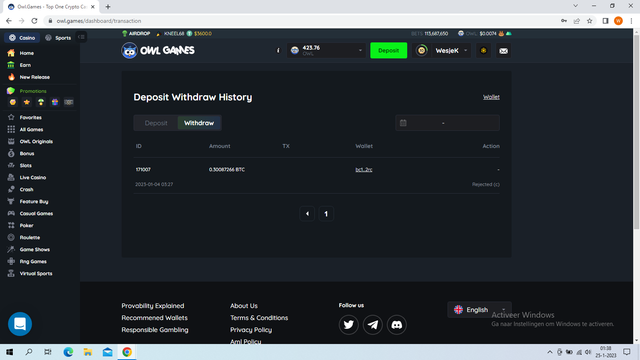Reload the page
Screen dimensions: 640x360
(34, 21)
